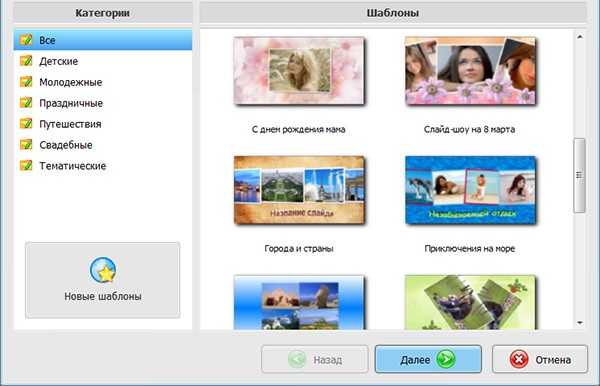Toggle checkbox next to Тематические
The height and width of the screenshot is (386, 600).
(x=26, y=166)
